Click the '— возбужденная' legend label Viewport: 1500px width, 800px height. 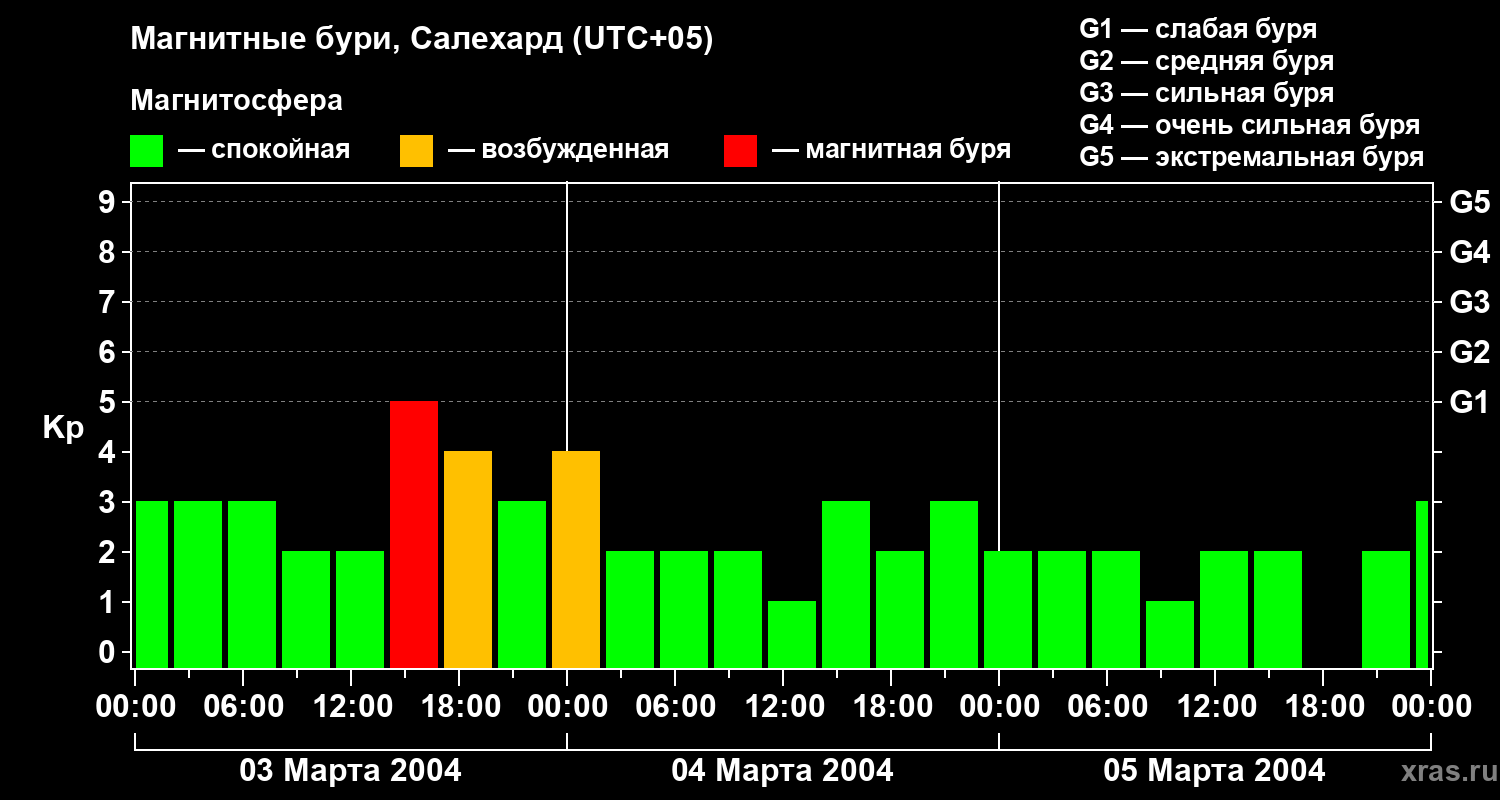[x=558, y=150]
